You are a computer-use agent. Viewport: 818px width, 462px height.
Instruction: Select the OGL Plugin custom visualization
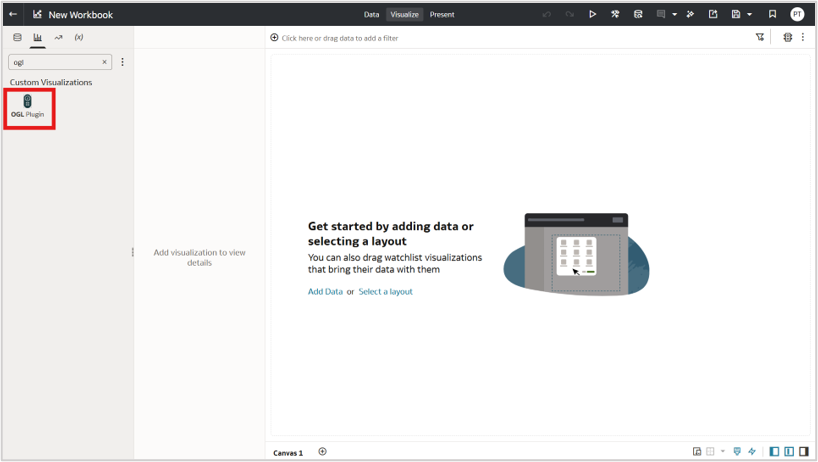click(x=28, y=106)
